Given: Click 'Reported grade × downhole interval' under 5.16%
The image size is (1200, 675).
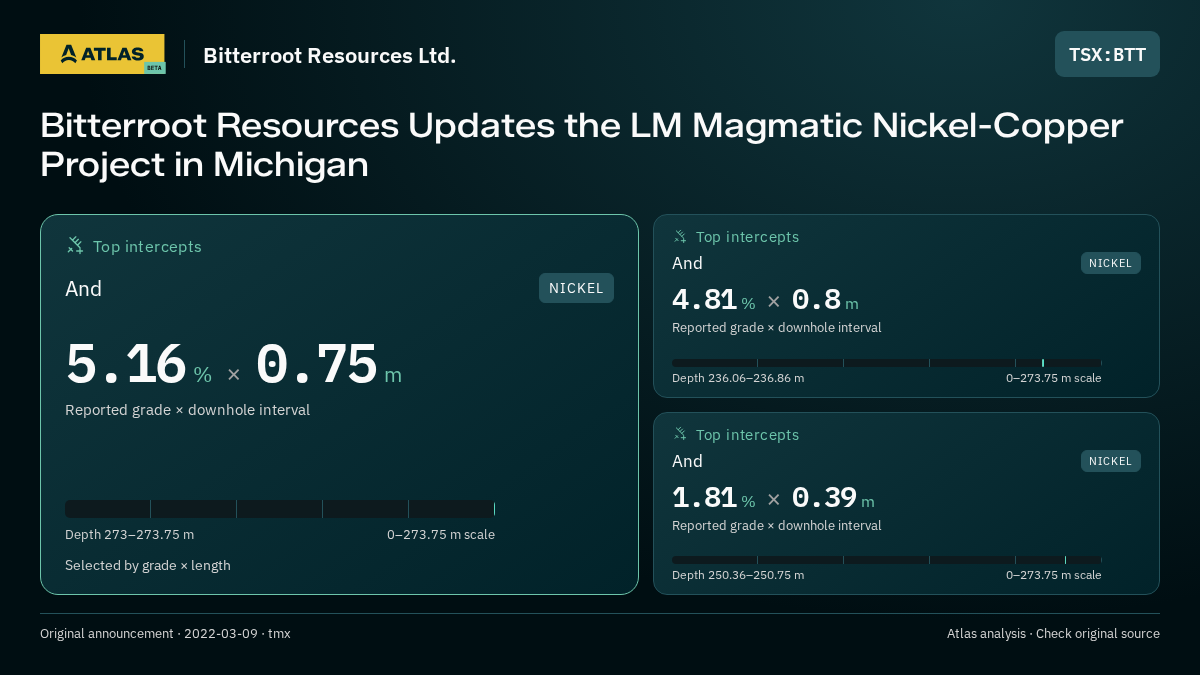Looking at the screenshot, I should click(x=187, y=410).
